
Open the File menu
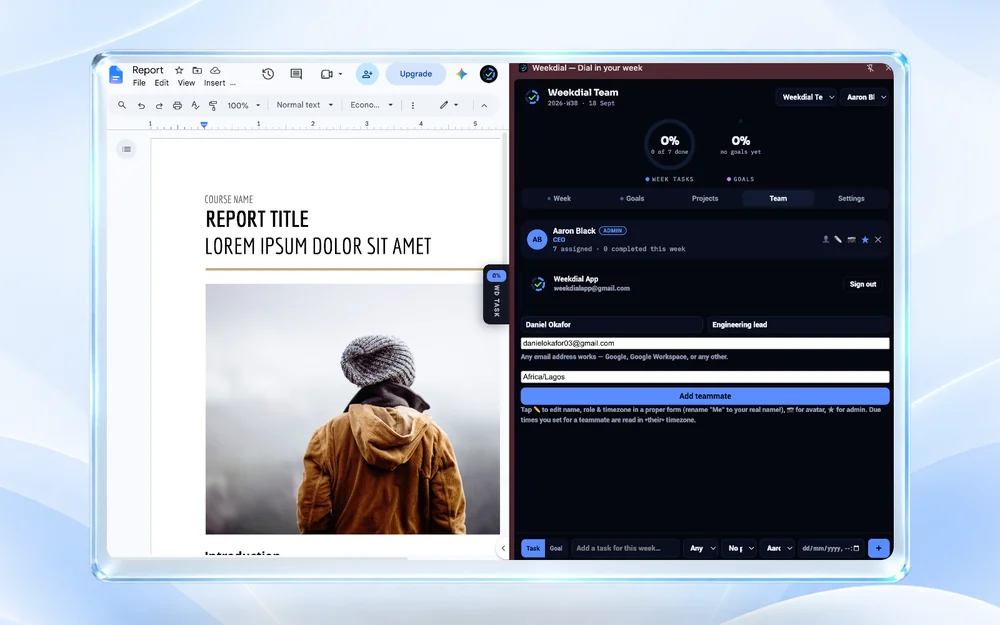[x=139, y=83]
